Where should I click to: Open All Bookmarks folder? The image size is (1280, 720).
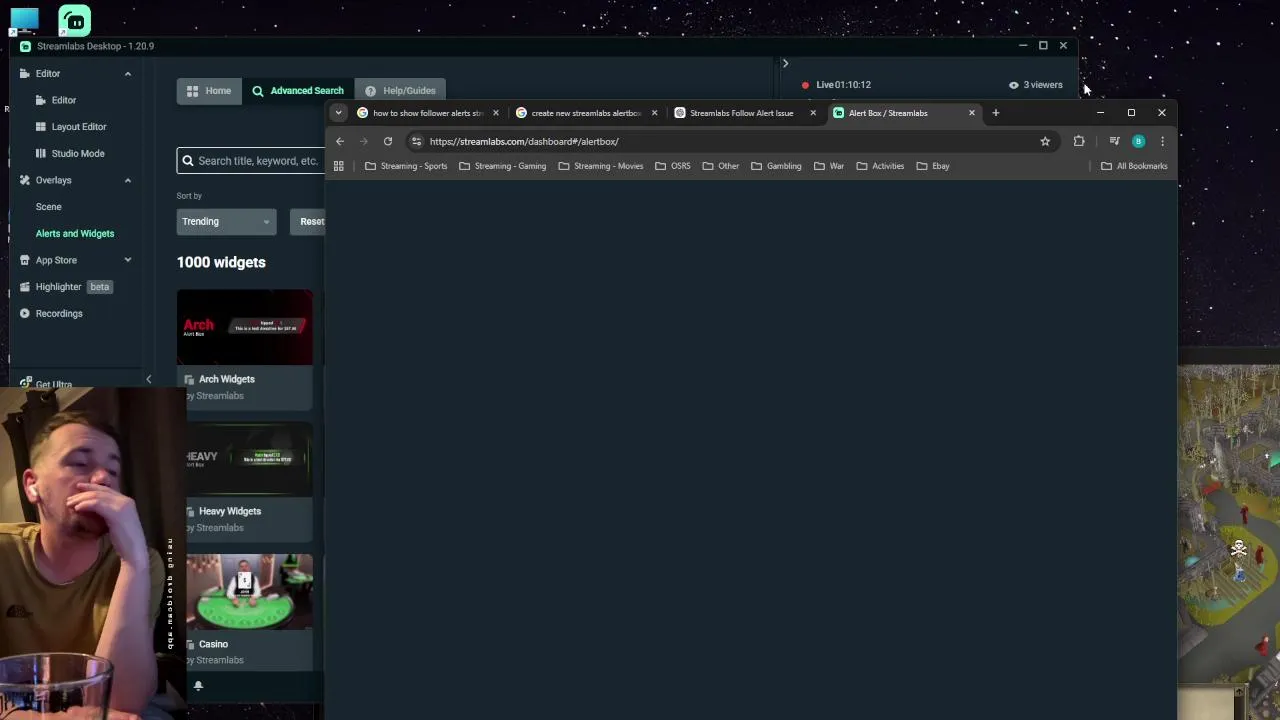pyautogui.click(x=1134, y=166)
